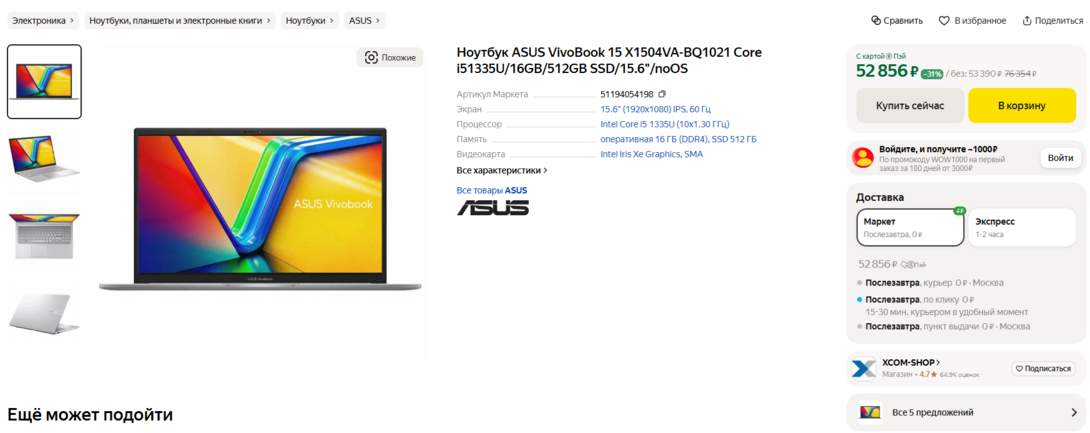Open the 'Ноутбуки, планшеты и электронные книги' breadcrumb
1090x433 pixels.
point(180,21)
